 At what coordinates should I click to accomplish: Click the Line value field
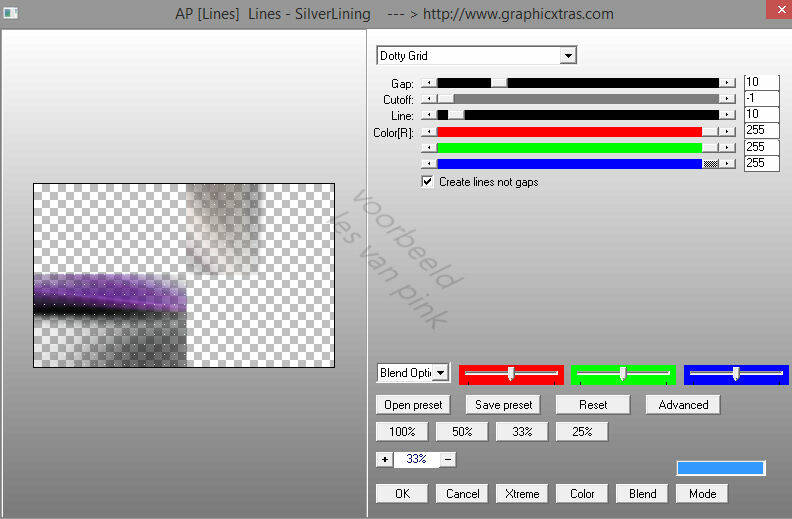click(x=761, y=114)
